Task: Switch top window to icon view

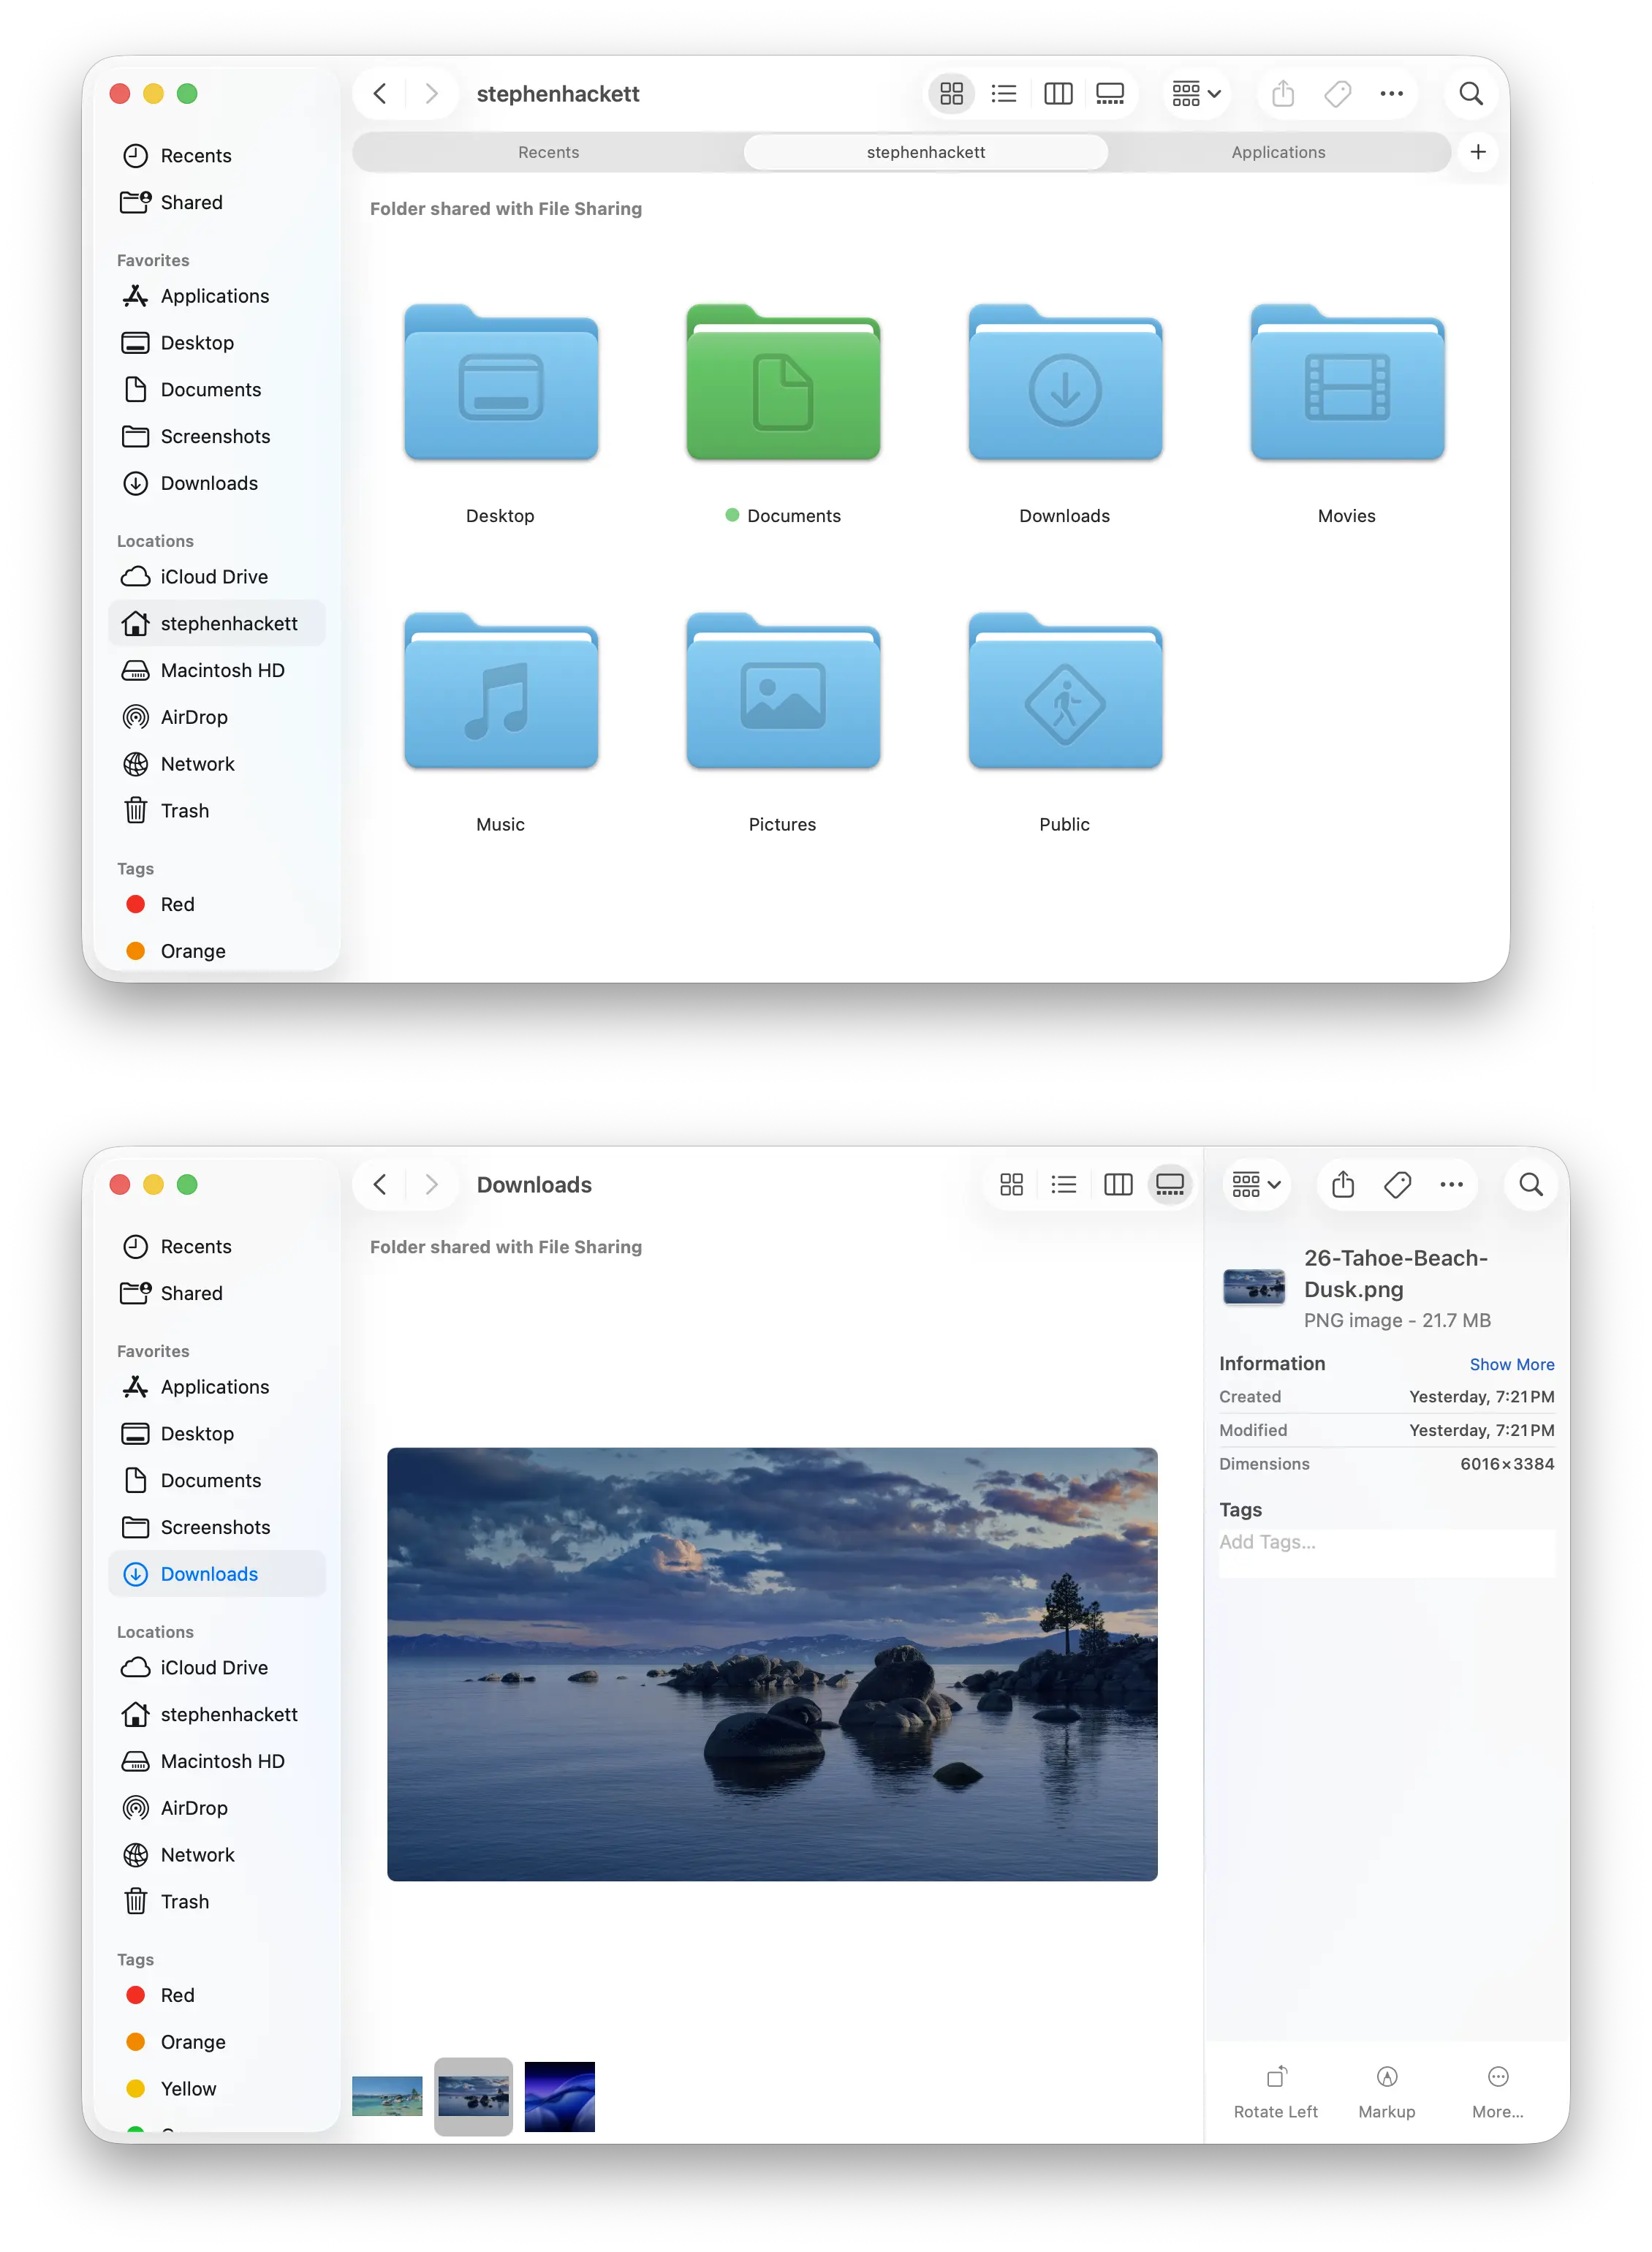Action: (x=951, y=94)
